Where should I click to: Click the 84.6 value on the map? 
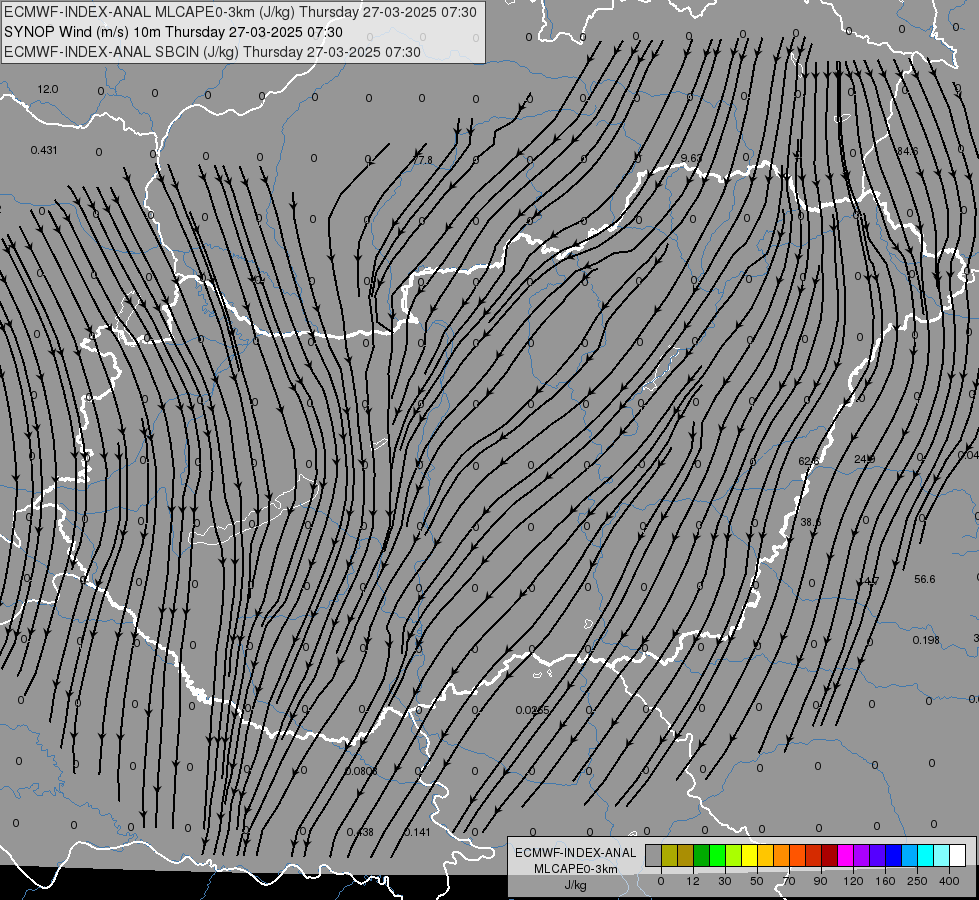pos(907,151)
